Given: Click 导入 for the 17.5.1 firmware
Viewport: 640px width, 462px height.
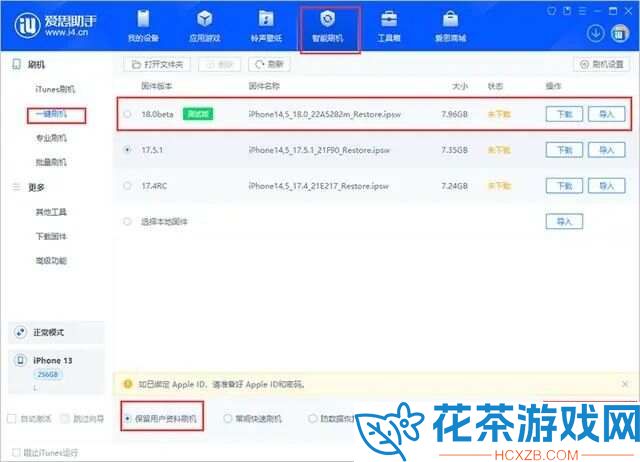Looking at the screenshot, I should pyautogui.click(x=607, y=150).
